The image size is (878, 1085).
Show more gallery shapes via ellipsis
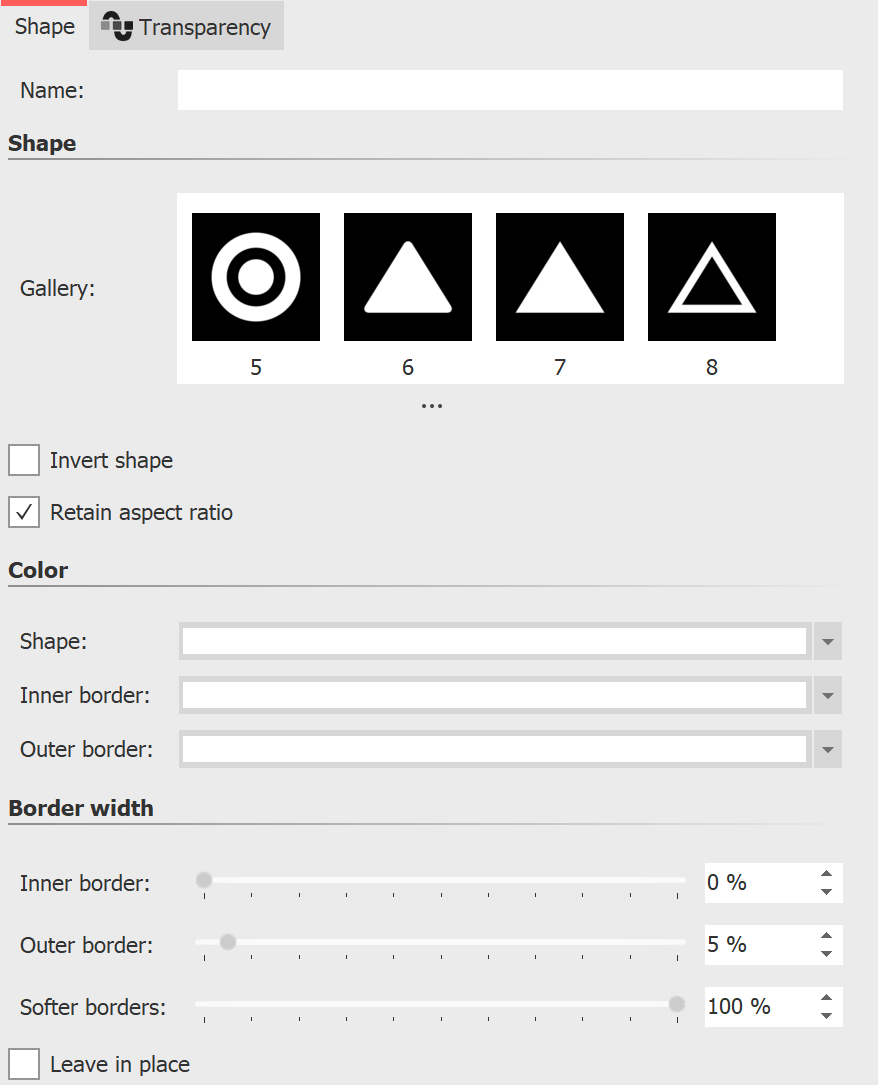pos(432,406)
